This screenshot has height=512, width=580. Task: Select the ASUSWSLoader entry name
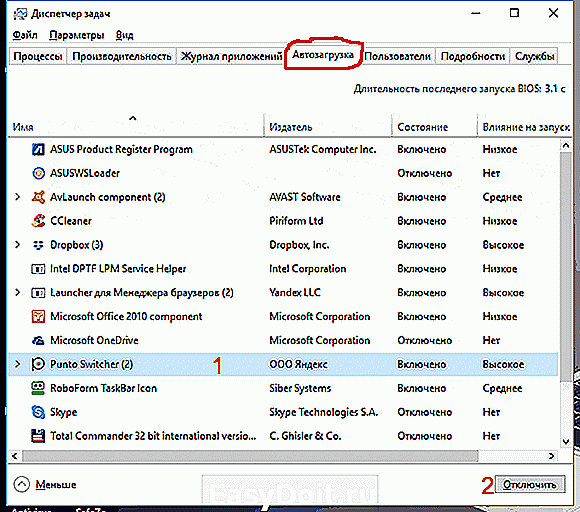pos(85,173)
